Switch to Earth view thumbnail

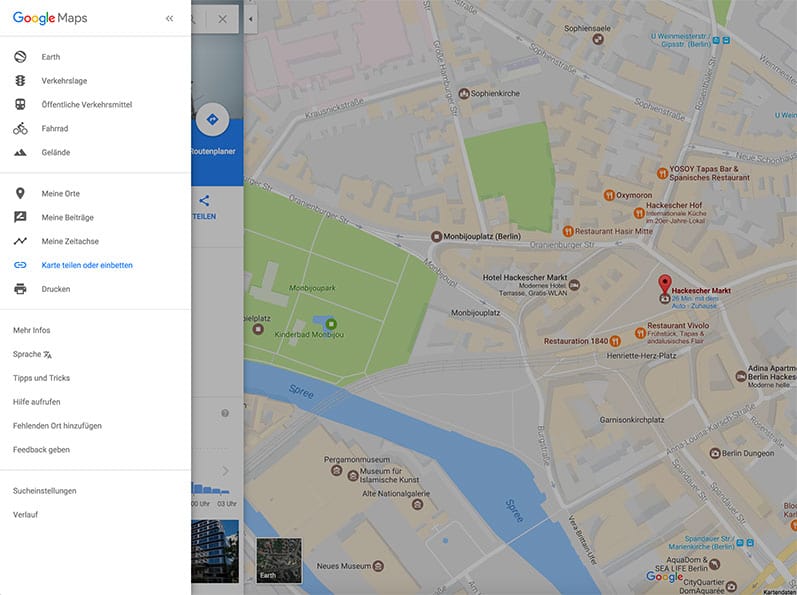coord(278,560)
